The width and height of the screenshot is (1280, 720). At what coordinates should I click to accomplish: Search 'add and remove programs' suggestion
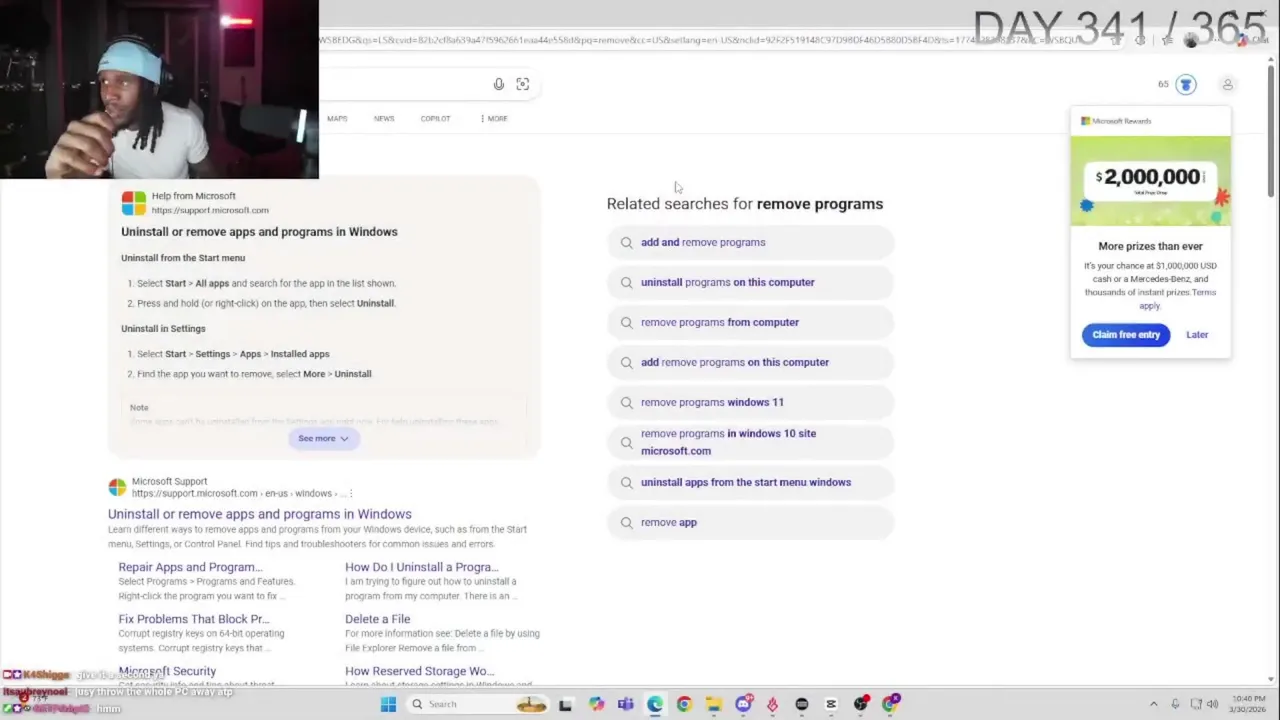[750, 242]
